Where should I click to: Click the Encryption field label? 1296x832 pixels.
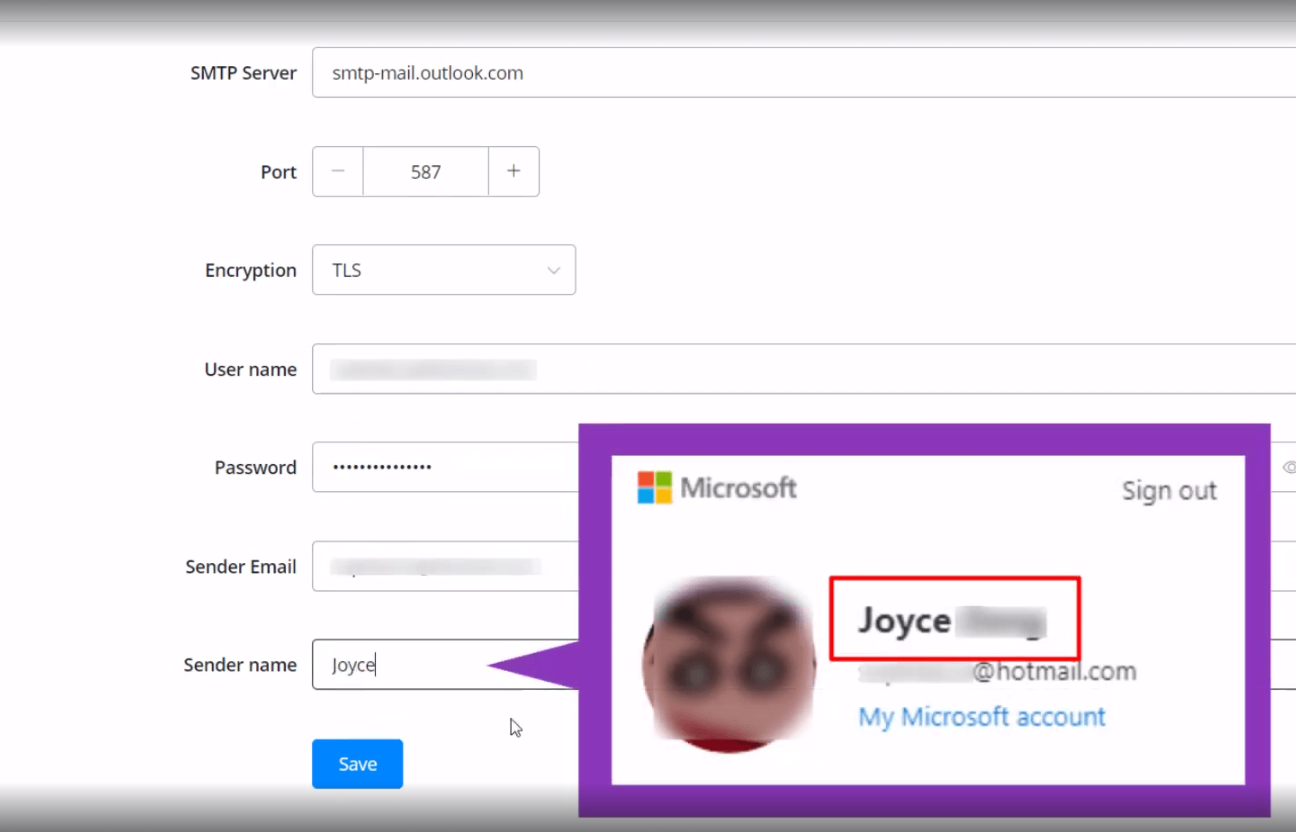[x=250, y=270]
